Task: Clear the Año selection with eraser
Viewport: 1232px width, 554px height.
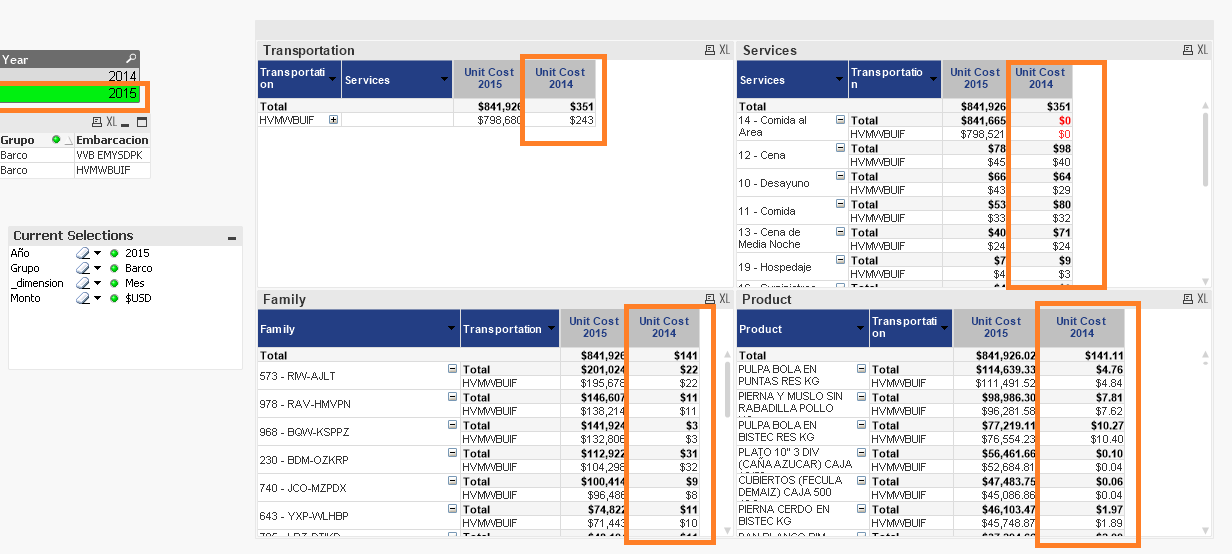Action: pos(83,253)
